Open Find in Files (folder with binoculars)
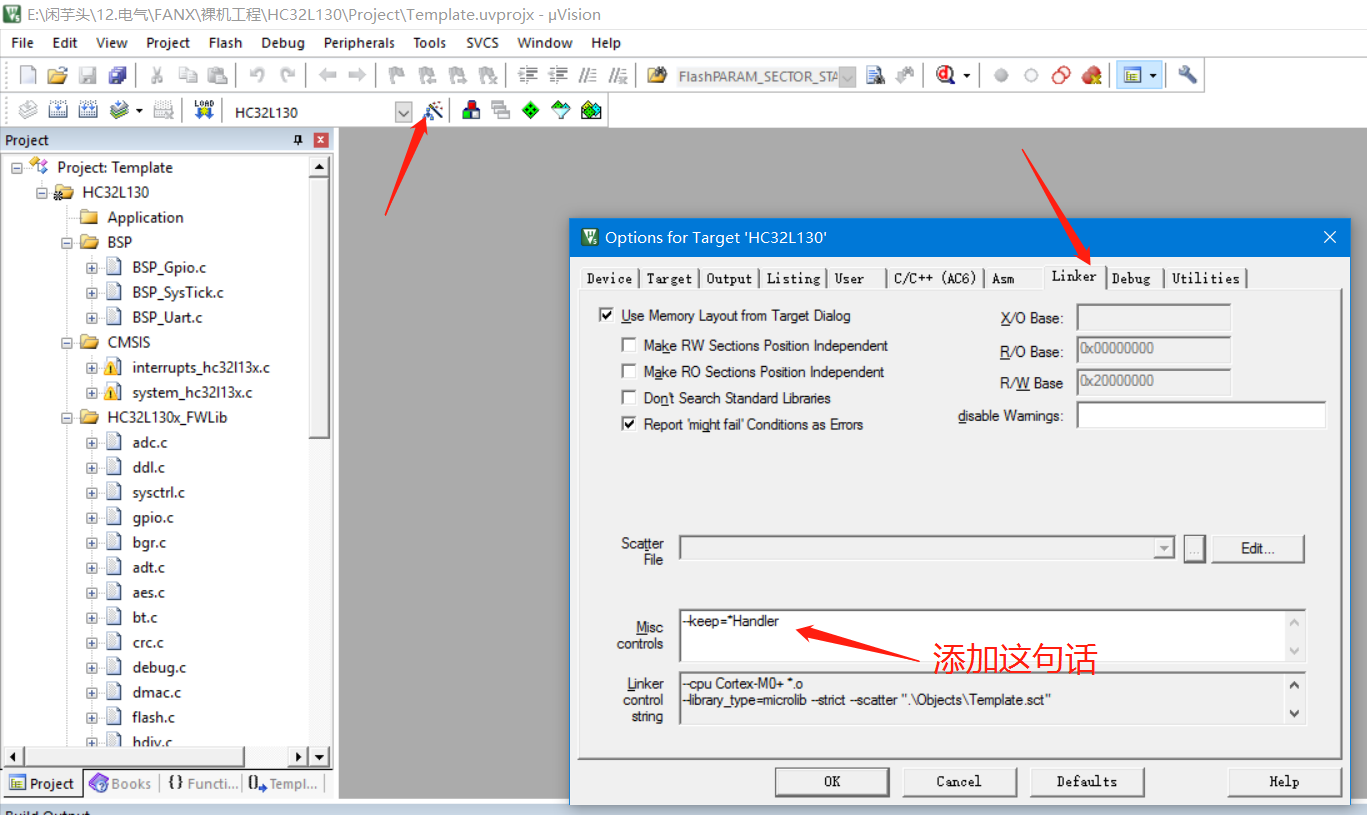This screenshot has width=1367, height=815. click(657, 75)
